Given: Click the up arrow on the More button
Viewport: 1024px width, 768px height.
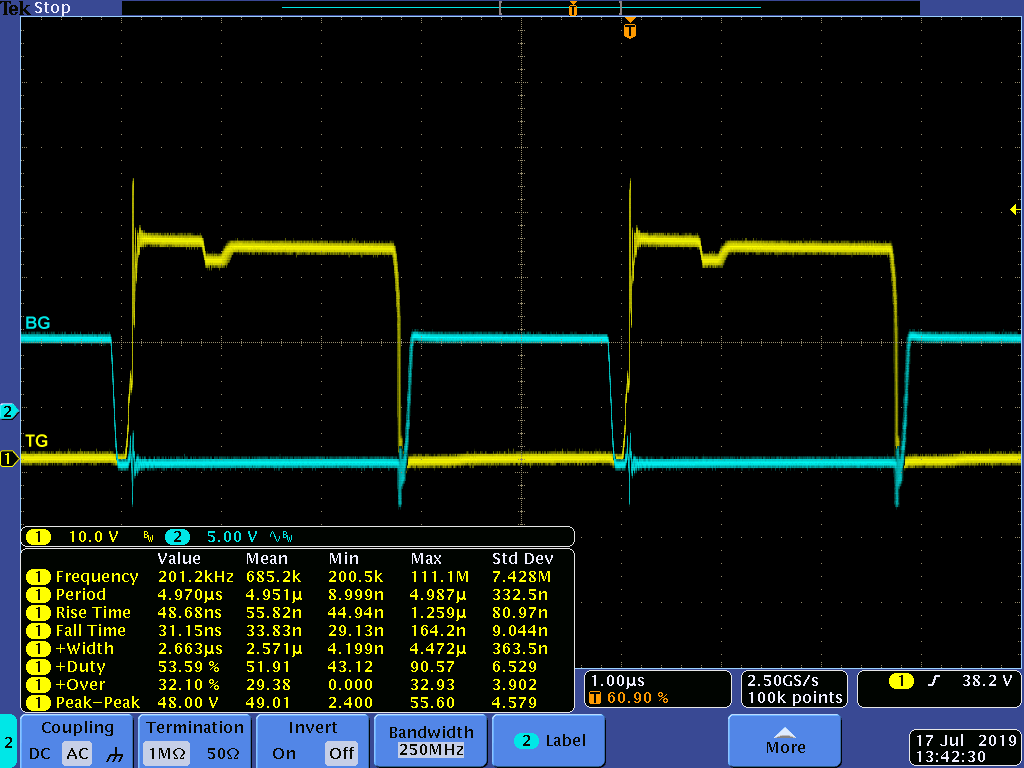Looking at the screenshot, I should (x=784, y=733).
